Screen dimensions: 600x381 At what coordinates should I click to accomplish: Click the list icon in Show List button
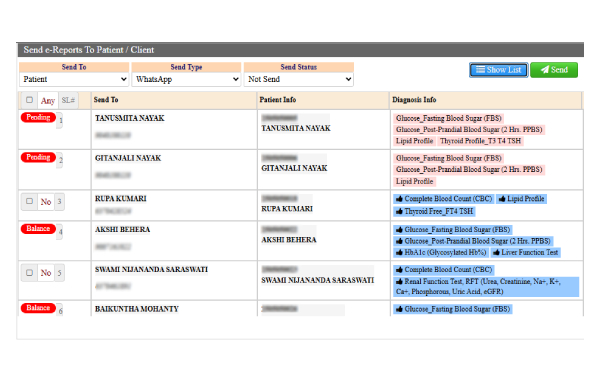(480, 70)
